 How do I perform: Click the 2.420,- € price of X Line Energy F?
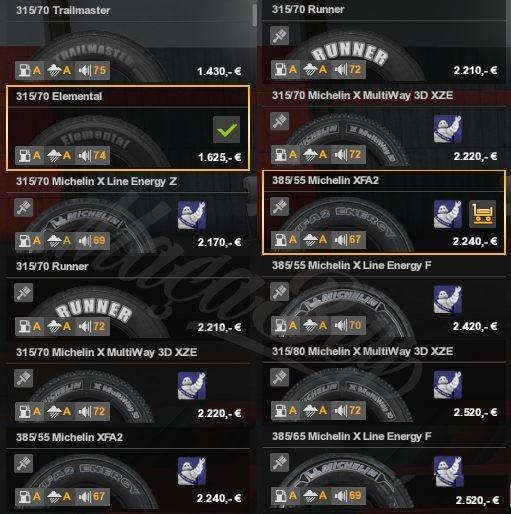475,326
